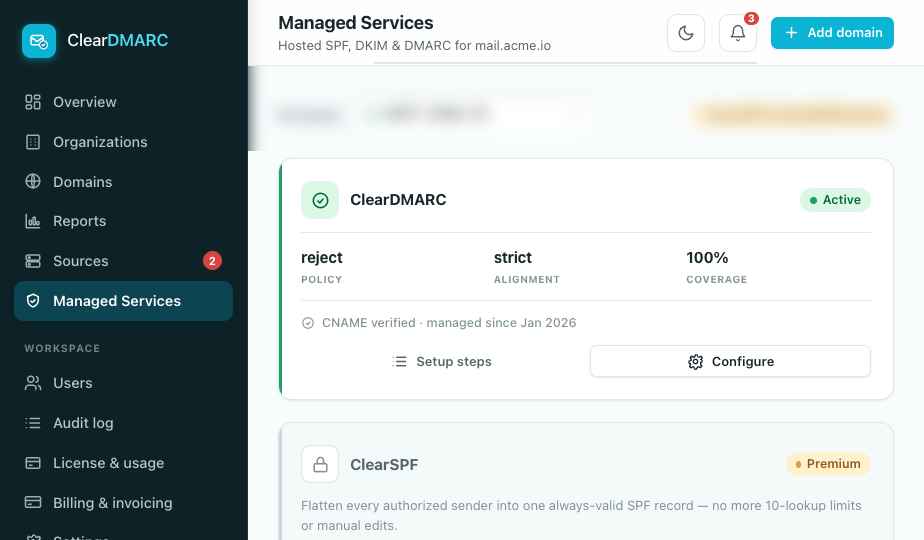Click the Managed Services page heading

(x=355, y=23)
